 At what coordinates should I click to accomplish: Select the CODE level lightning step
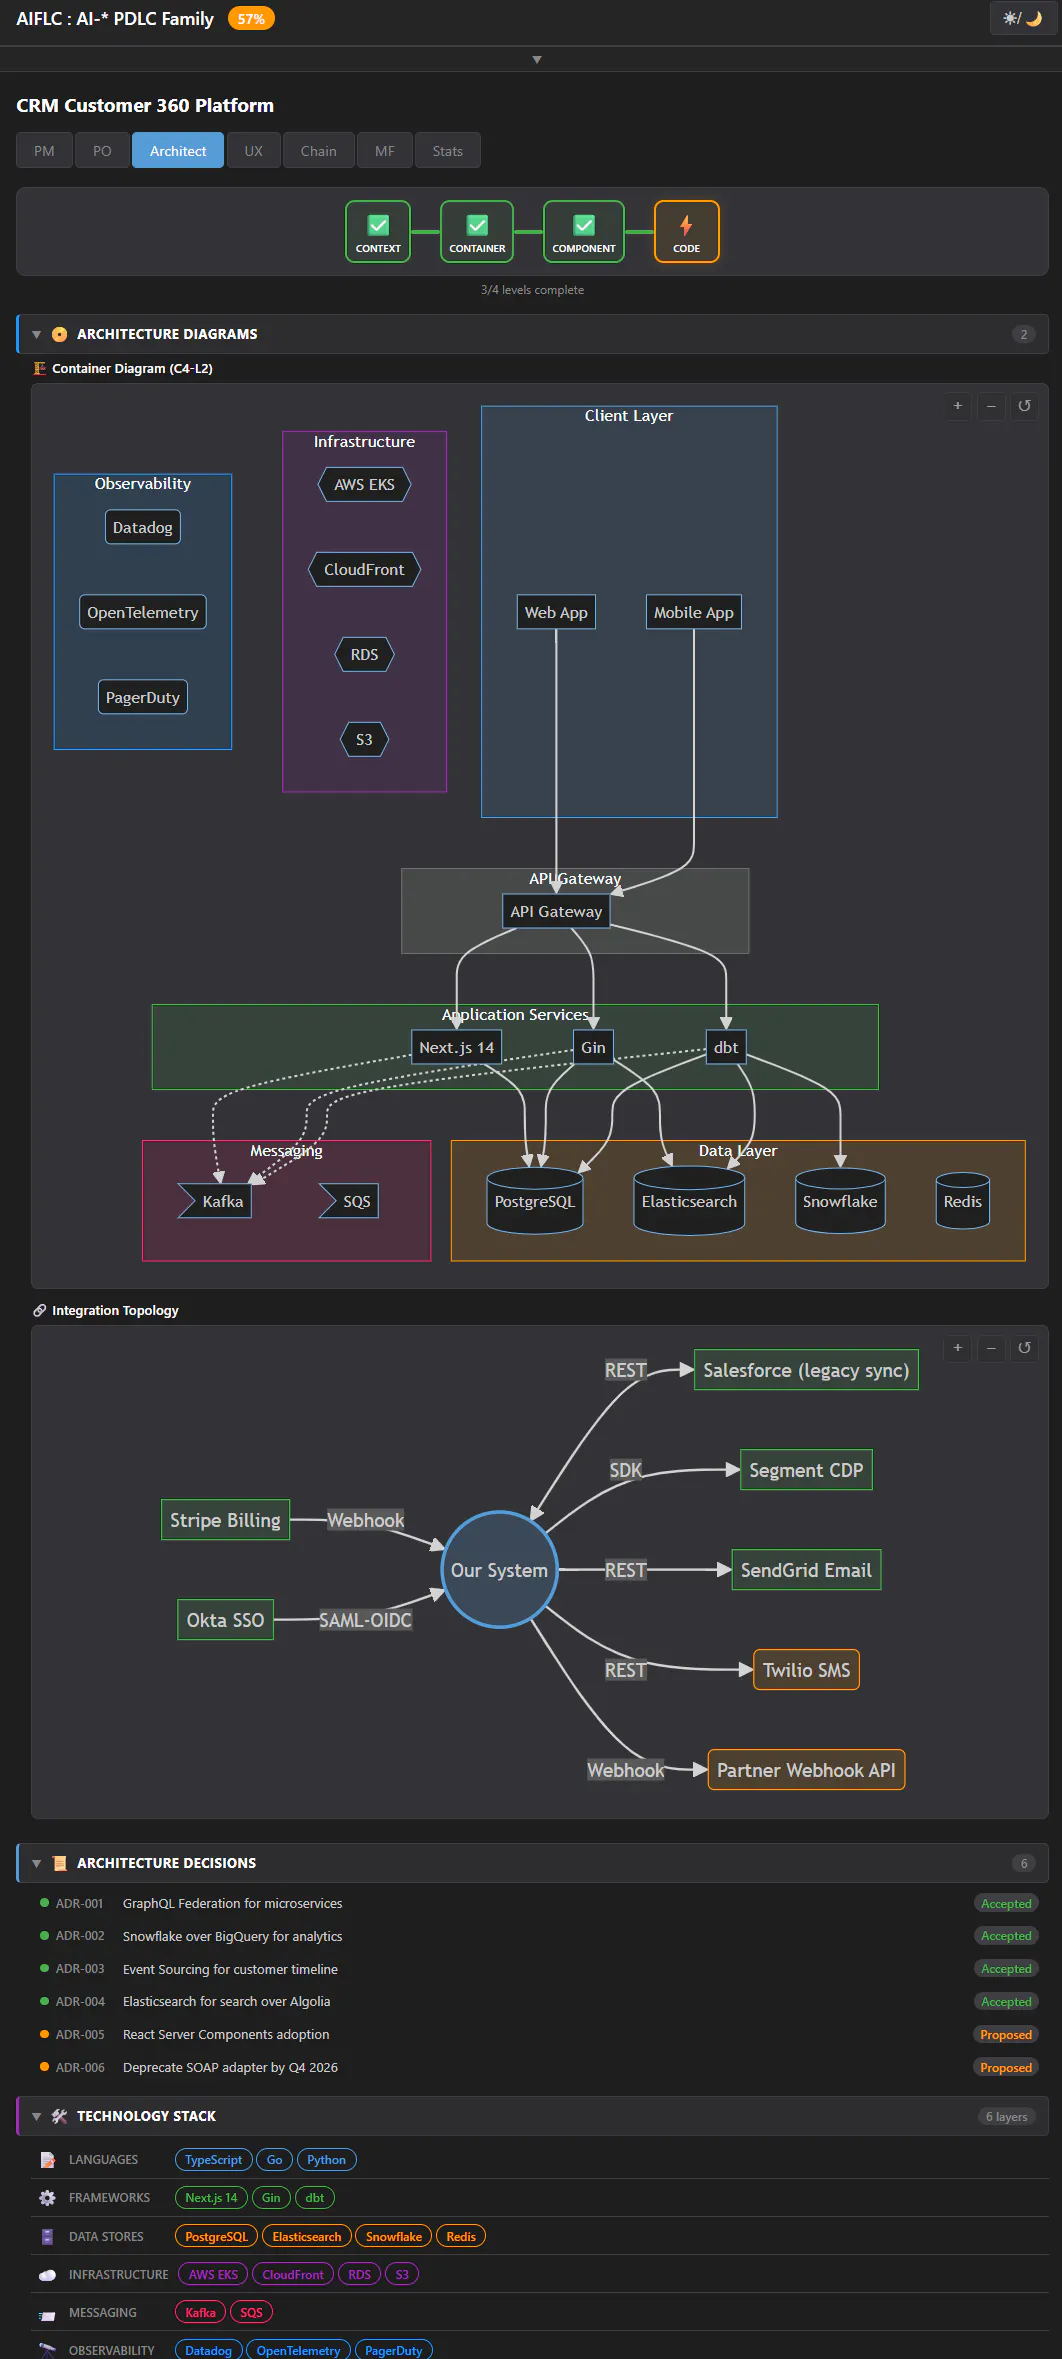[x=686, y=232]
